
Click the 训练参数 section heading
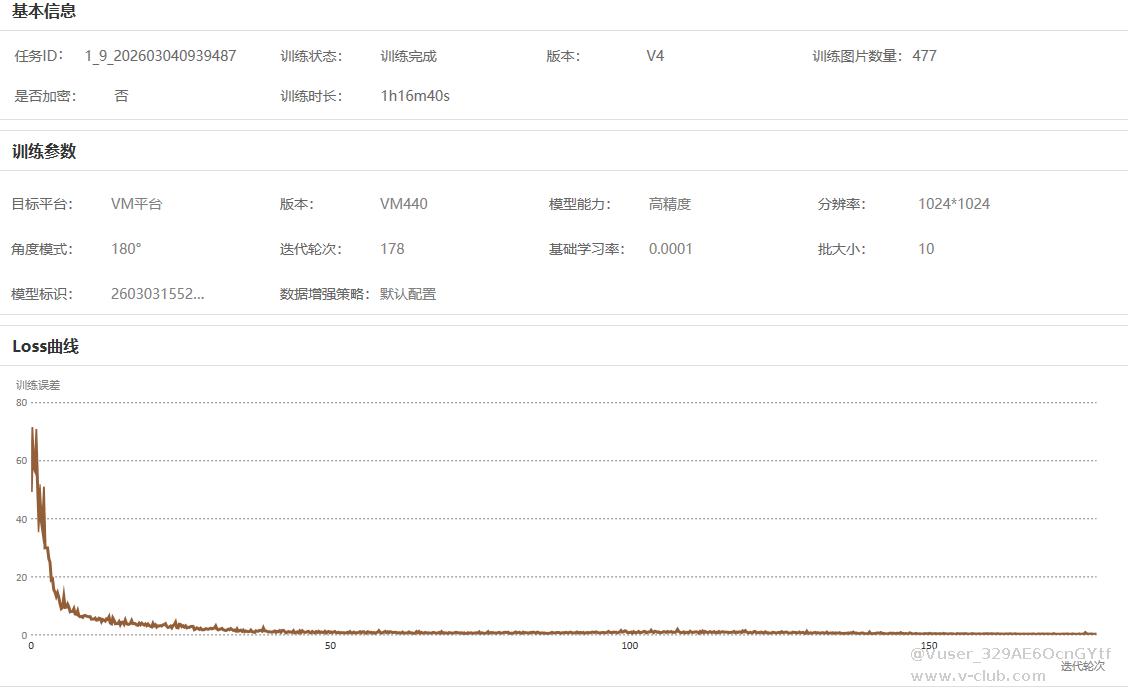click(44, 152)
